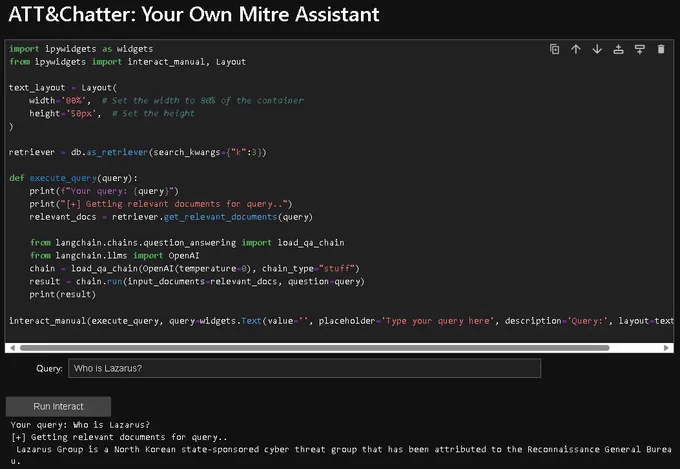Click the line 'from langchain.llms import OpenAI'
The width and height of the screenshot is (680, 469).
[x=114, y=256]
